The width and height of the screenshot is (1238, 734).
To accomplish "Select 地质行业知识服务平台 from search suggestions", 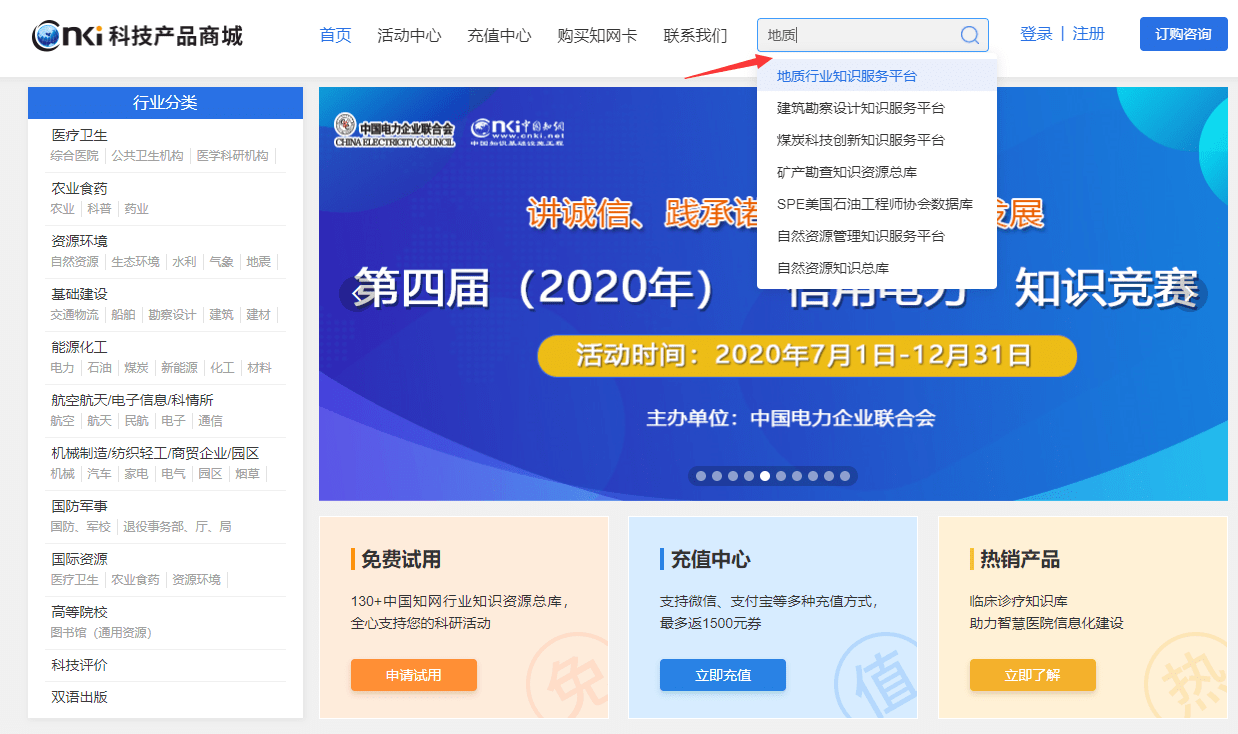I will 847,74.
